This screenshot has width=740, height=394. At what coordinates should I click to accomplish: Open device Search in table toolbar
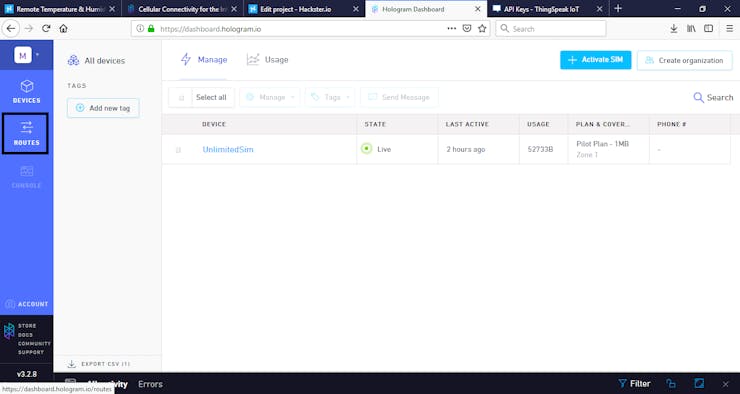(x=713, y=97)
